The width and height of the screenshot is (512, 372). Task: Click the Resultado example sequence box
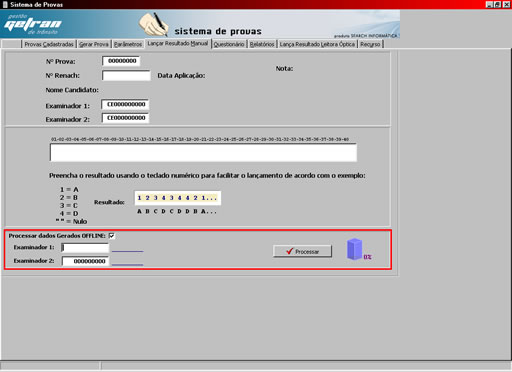point(178,198)
